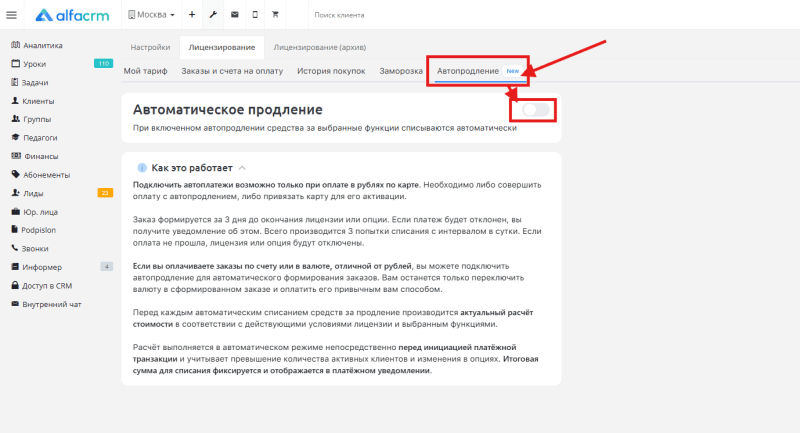800x433 pixels.
Task: Go to Заказы и счета на оплату
Action: point(232,71)
